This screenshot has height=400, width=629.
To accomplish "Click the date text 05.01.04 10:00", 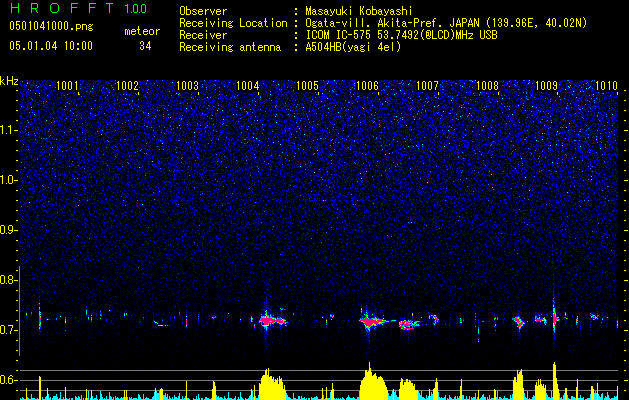I will pyautogui.click(x=51, y=46).
